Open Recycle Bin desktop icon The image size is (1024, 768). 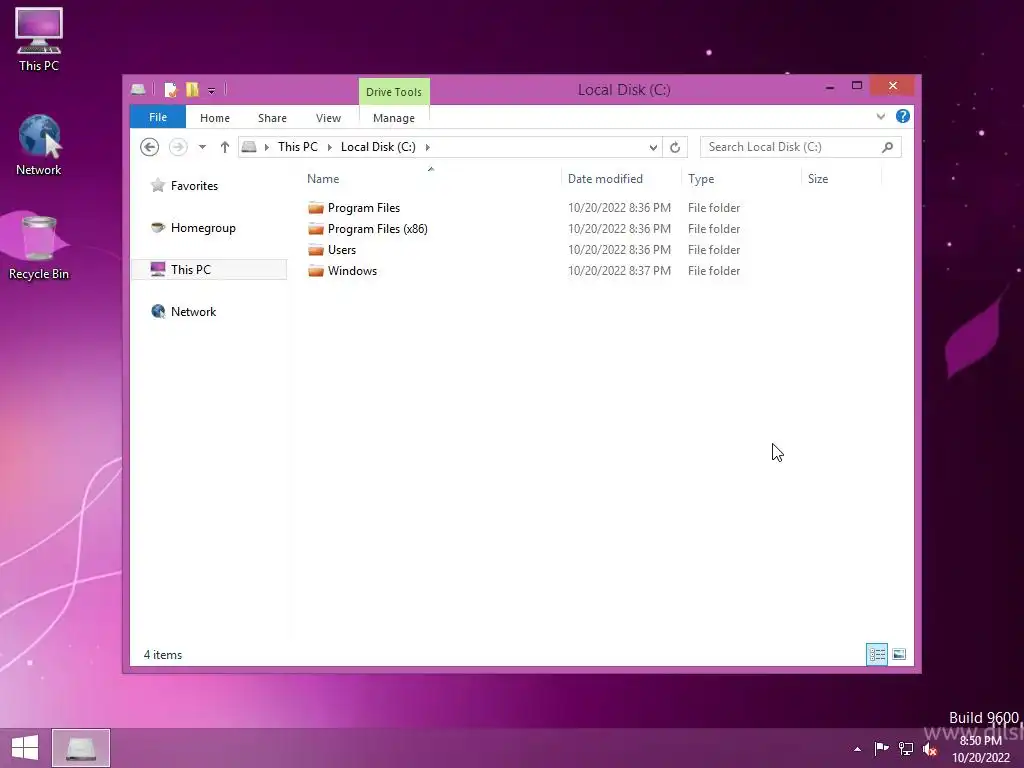[x=39, y=248]
